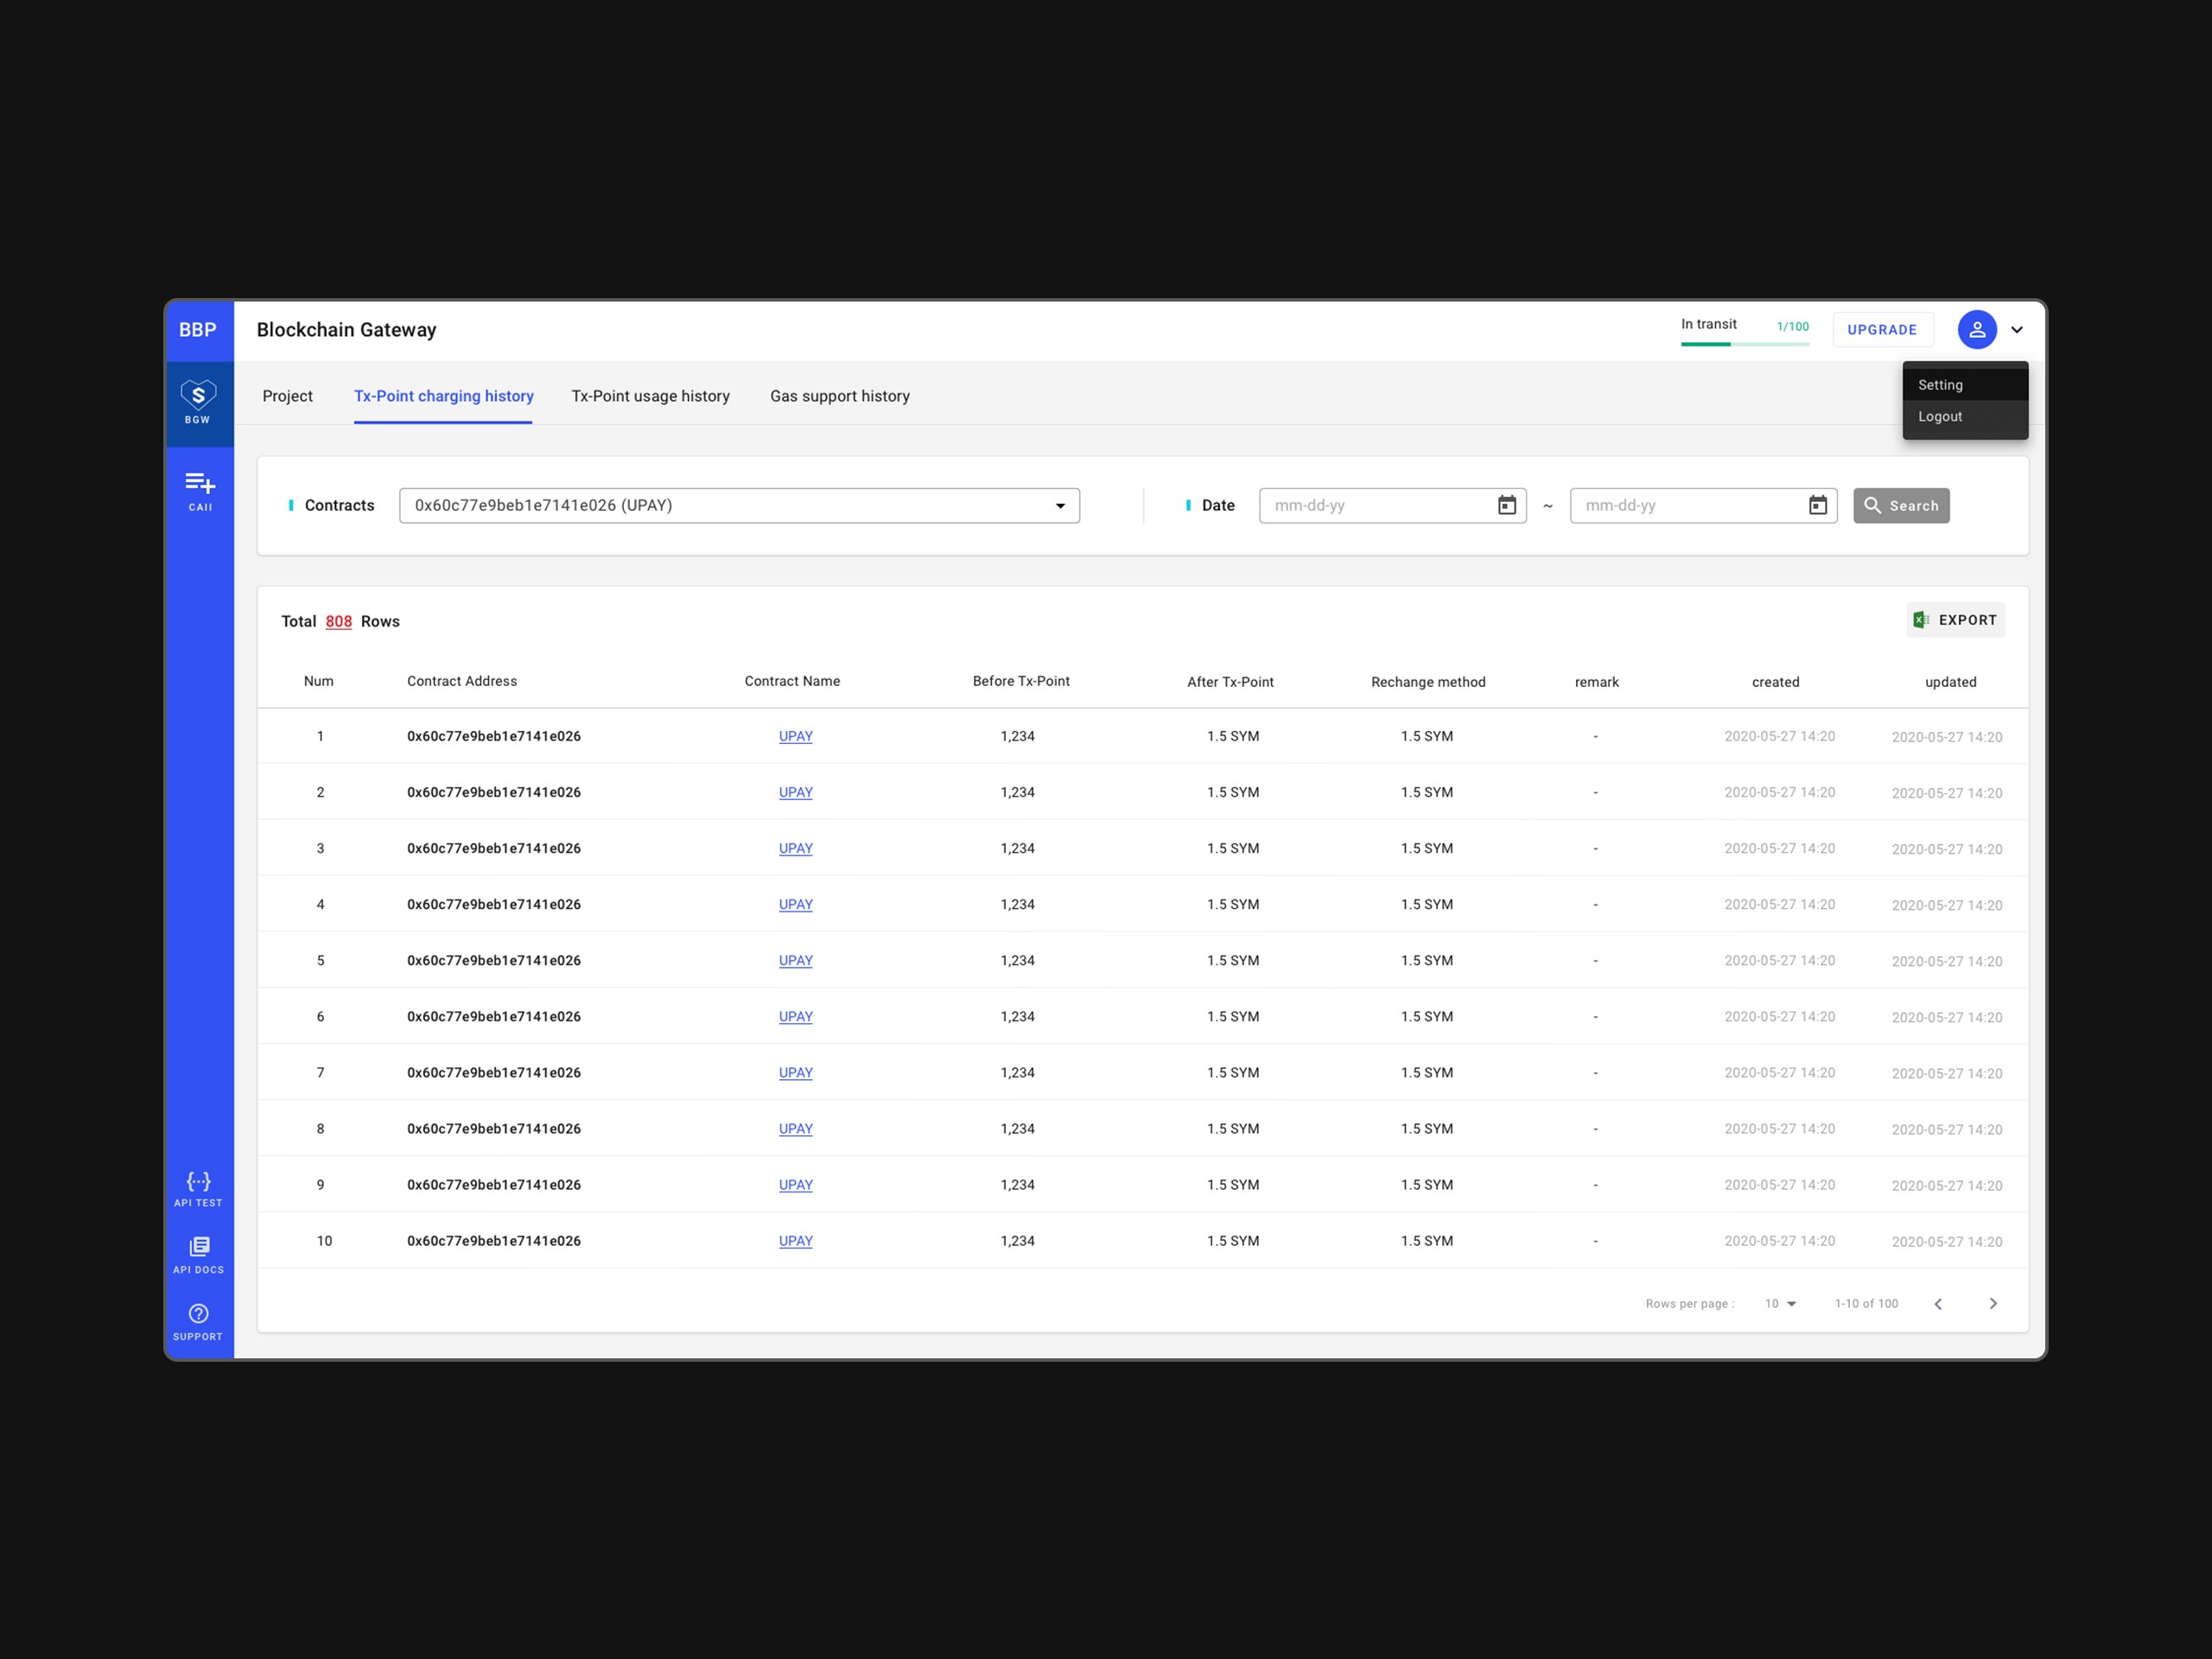Open the start date calendar picker
Viewport: 2212px width, 1659px height.
coord(1506,505)
